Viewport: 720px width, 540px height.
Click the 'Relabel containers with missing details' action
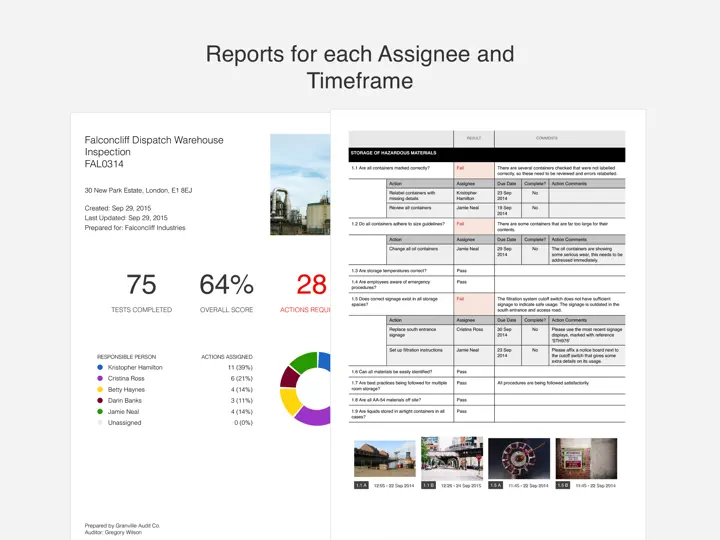(x=412, y=196)
